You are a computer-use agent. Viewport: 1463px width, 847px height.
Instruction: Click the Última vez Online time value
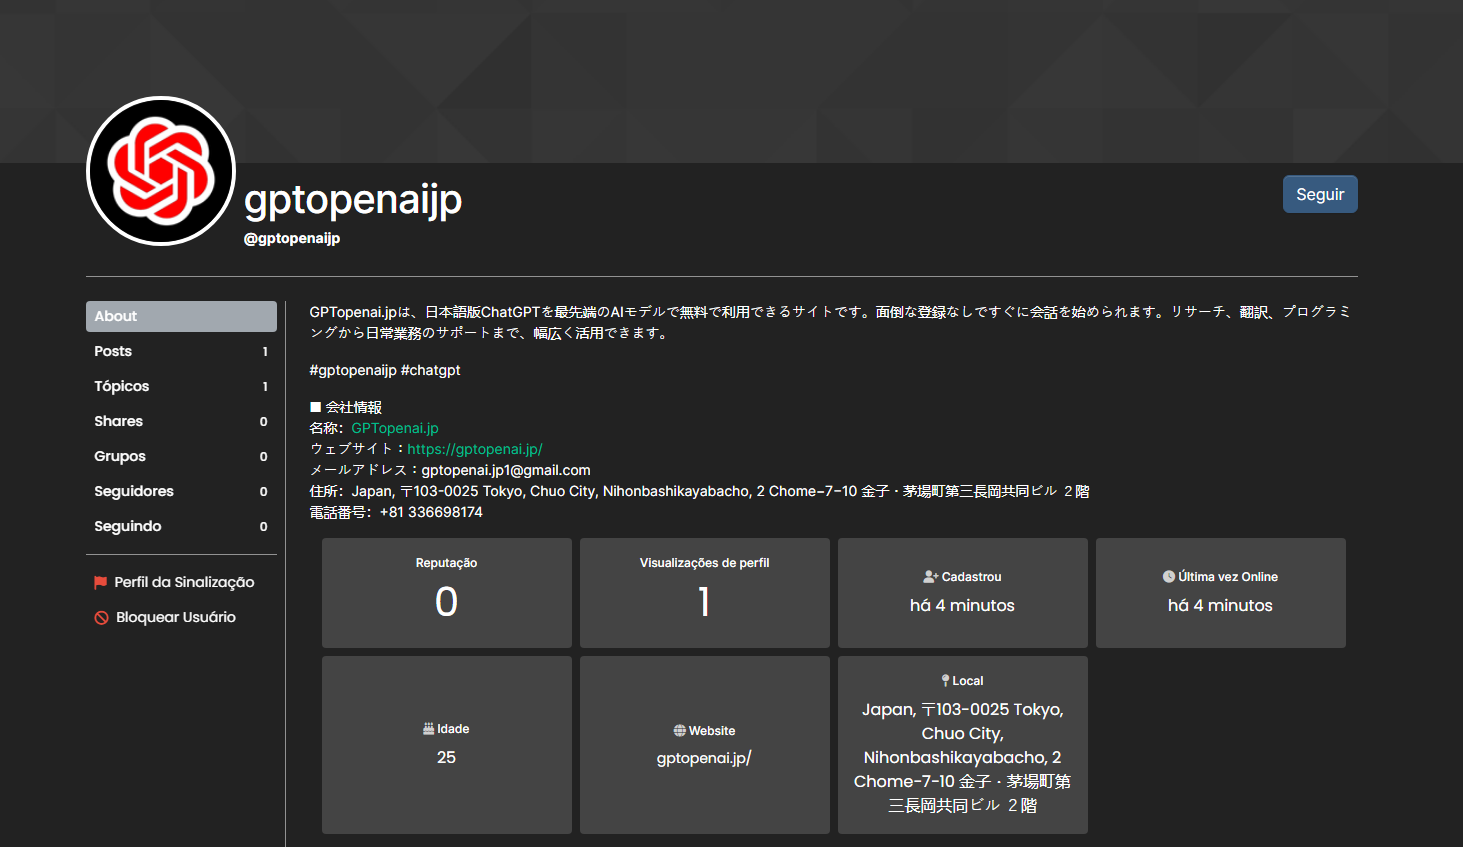point(1220,605)
